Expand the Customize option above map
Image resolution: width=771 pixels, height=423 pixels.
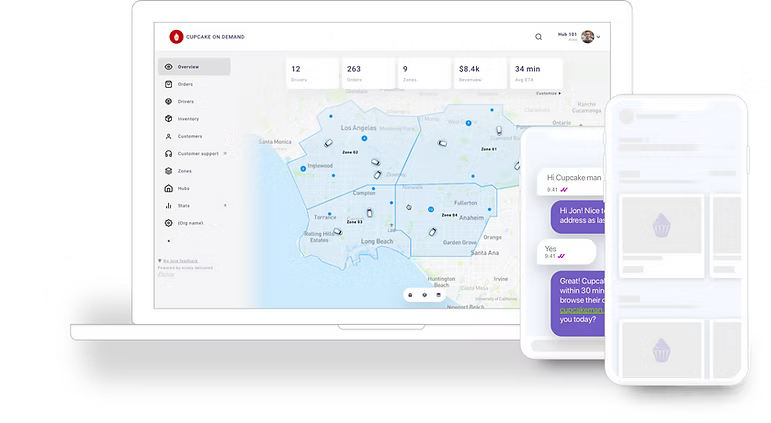(548, 93)
